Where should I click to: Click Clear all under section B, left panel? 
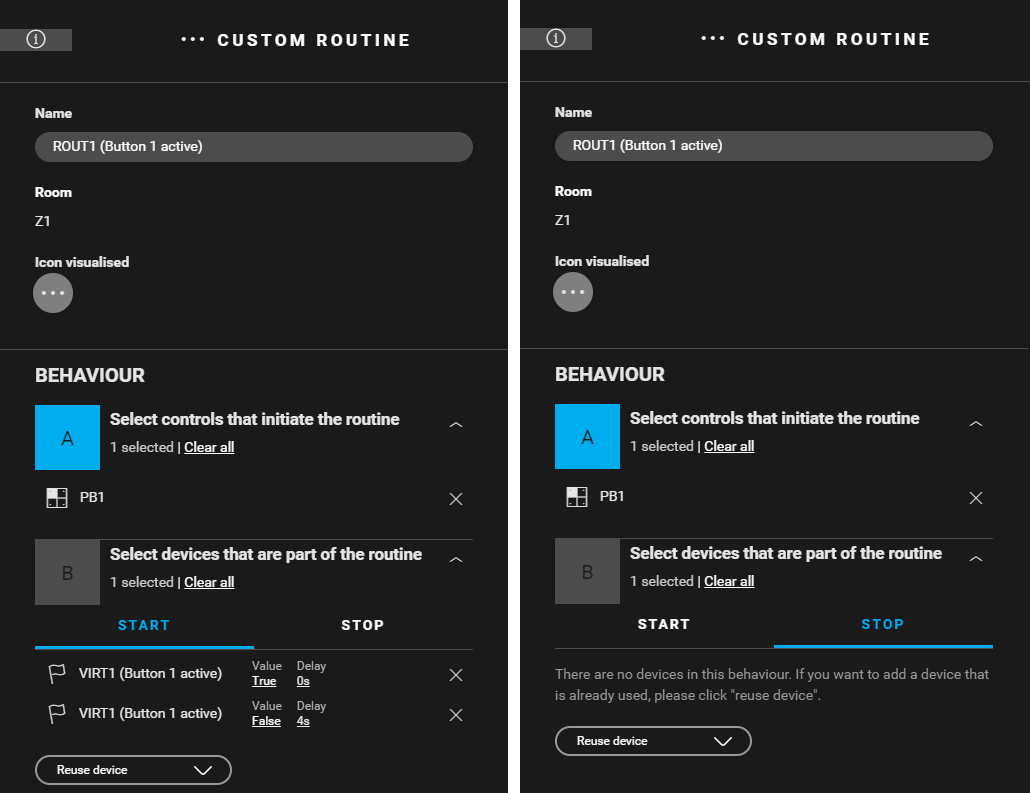click(209, 582)
